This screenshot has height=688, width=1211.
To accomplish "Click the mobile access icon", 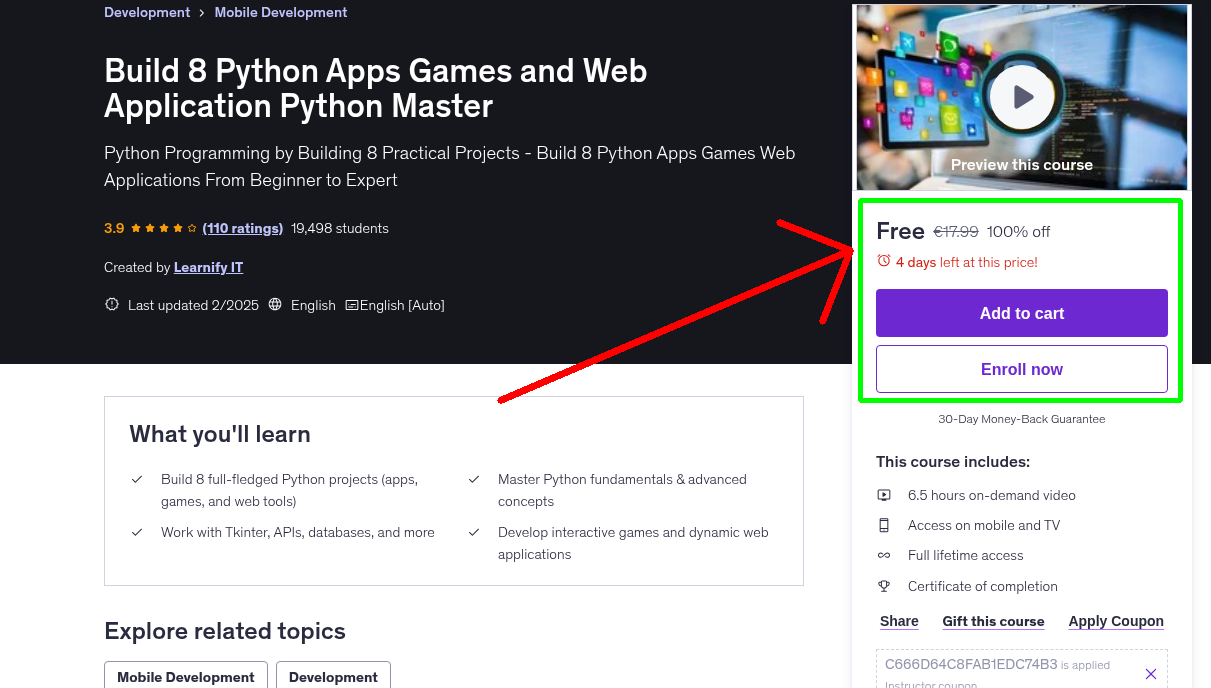I will pyautogui.click(x=884, y=525).
